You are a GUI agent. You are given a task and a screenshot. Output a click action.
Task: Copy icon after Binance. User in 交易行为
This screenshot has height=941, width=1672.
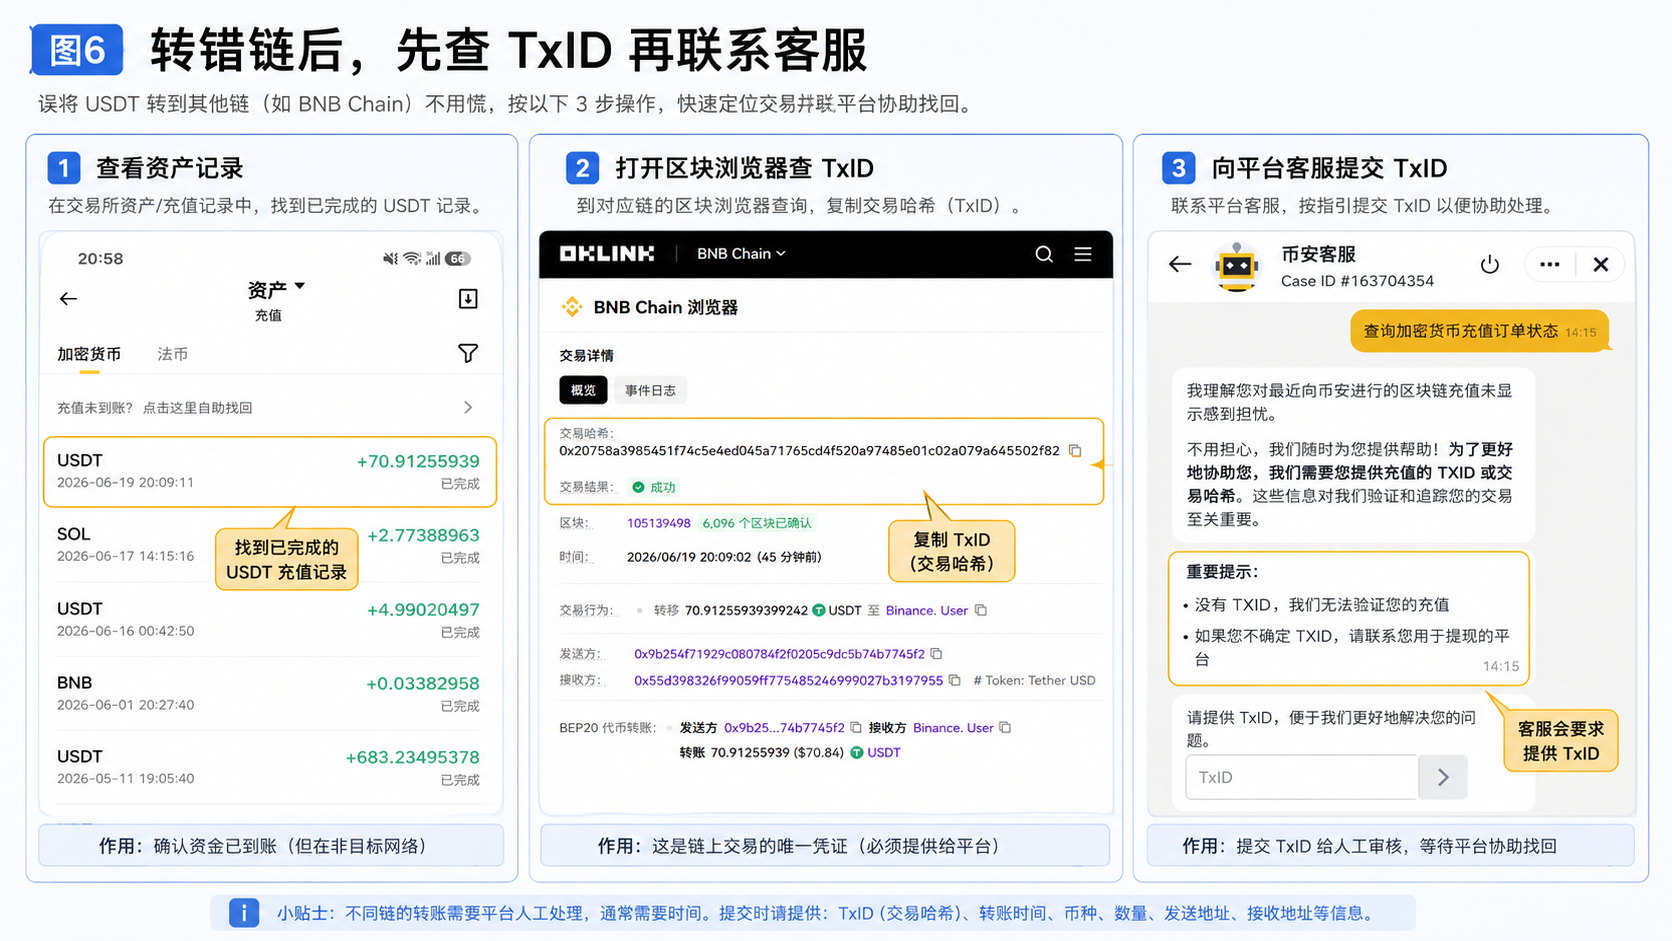pyautogui.click(x=981, y=610)
